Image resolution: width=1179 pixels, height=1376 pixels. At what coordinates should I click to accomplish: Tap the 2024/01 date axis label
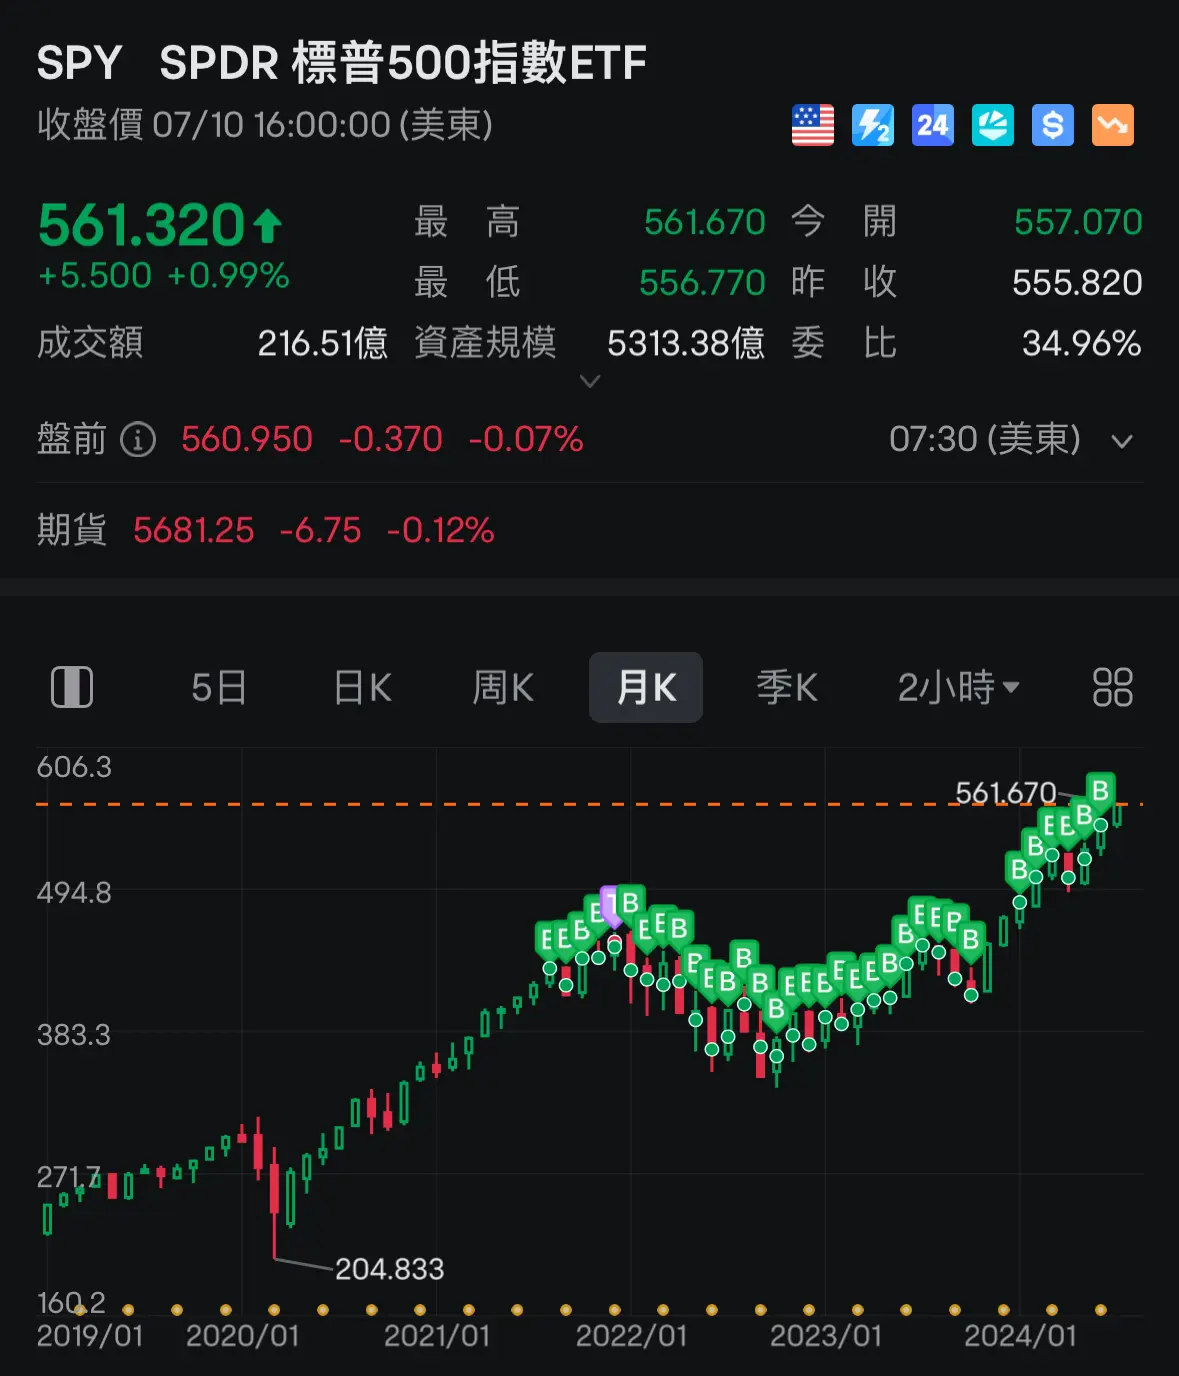(1020, 1336)
